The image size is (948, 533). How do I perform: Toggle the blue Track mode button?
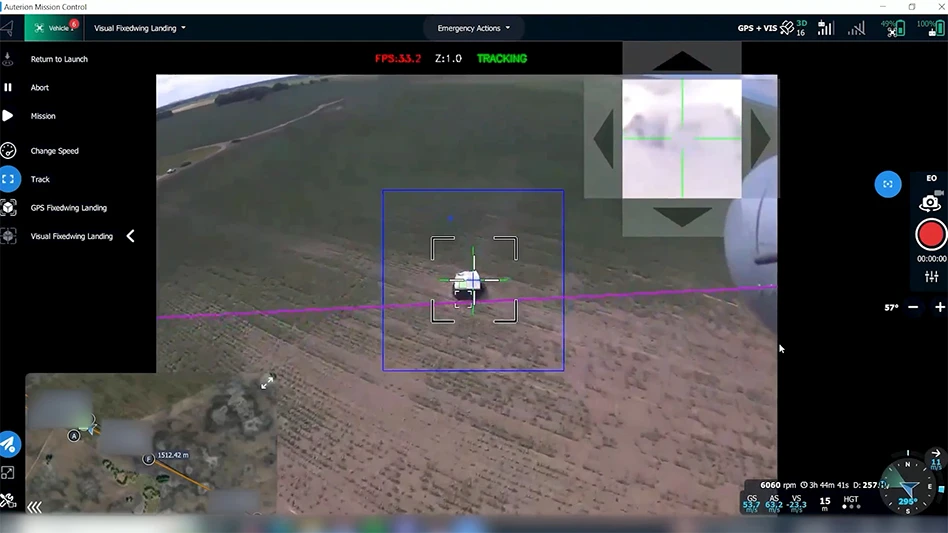coord(9,179)
